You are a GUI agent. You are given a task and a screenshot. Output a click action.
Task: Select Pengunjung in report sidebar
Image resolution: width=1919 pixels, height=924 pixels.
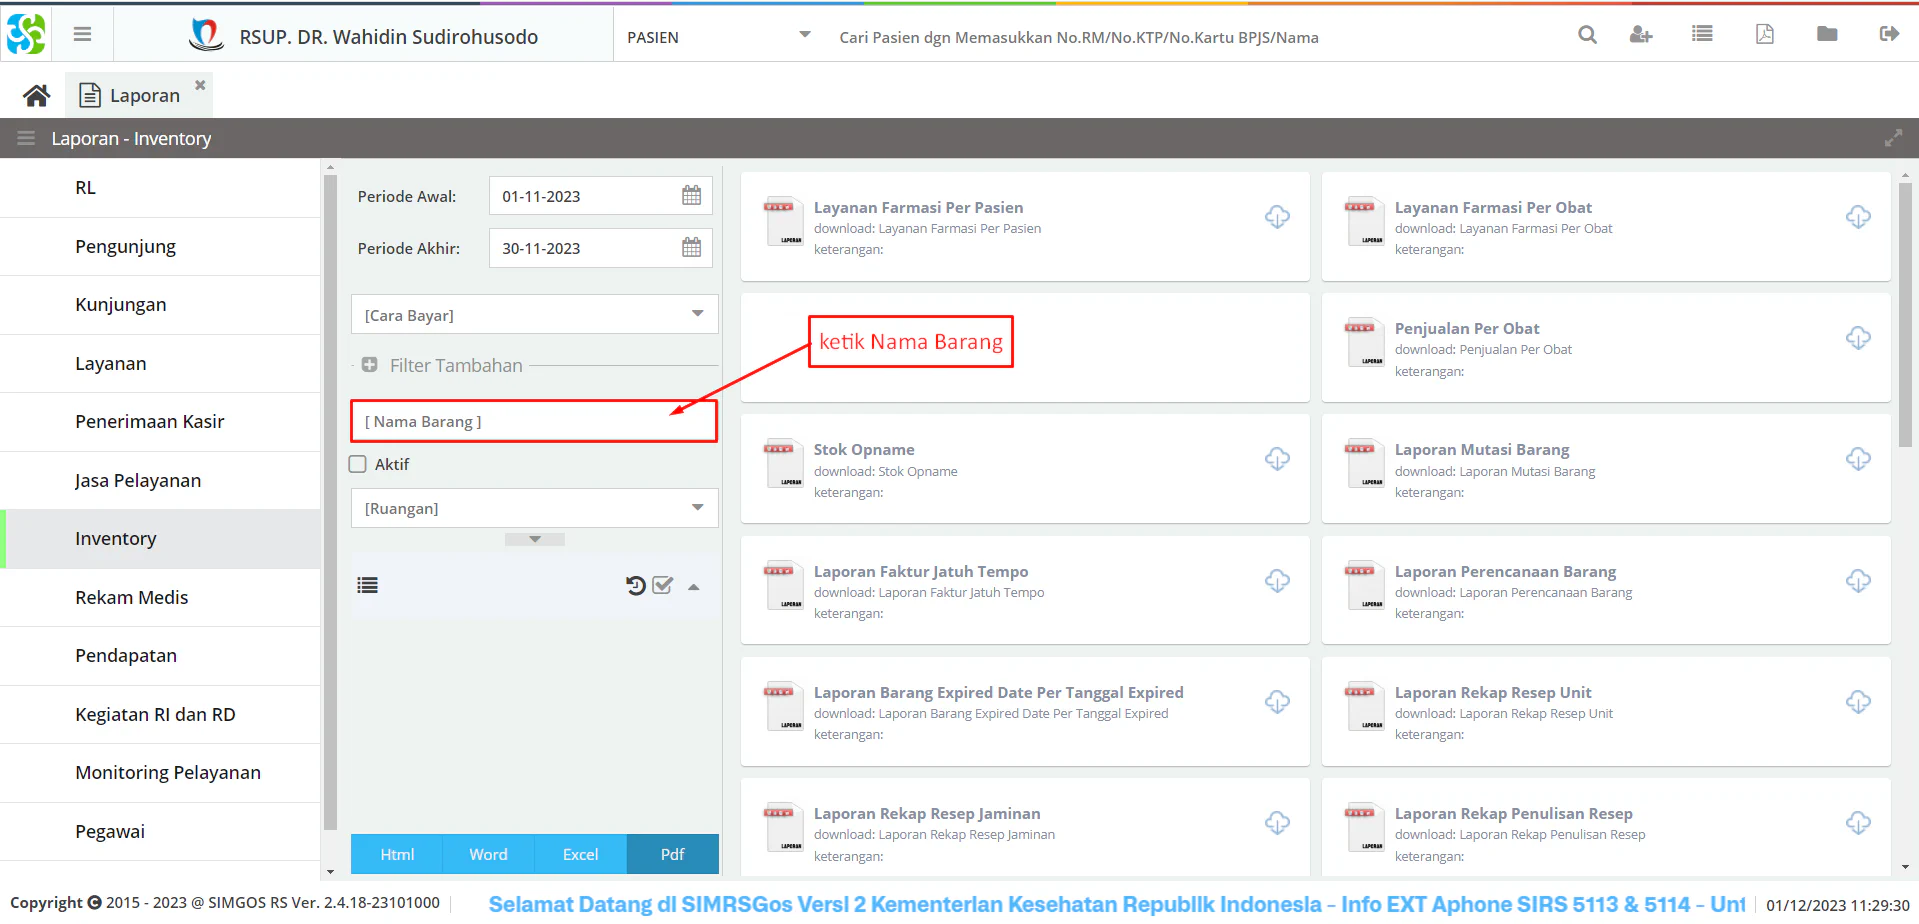click(x=160, y=247)
